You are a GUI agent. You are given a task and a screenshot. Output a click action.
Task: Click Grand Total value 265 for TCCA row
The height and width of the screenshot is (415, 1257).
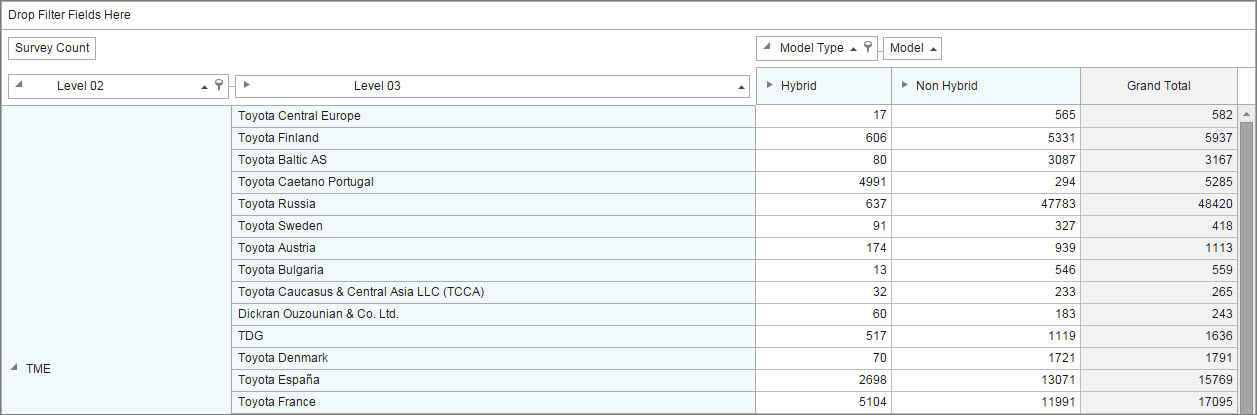pyautogui.click(x=1159, y=292)
